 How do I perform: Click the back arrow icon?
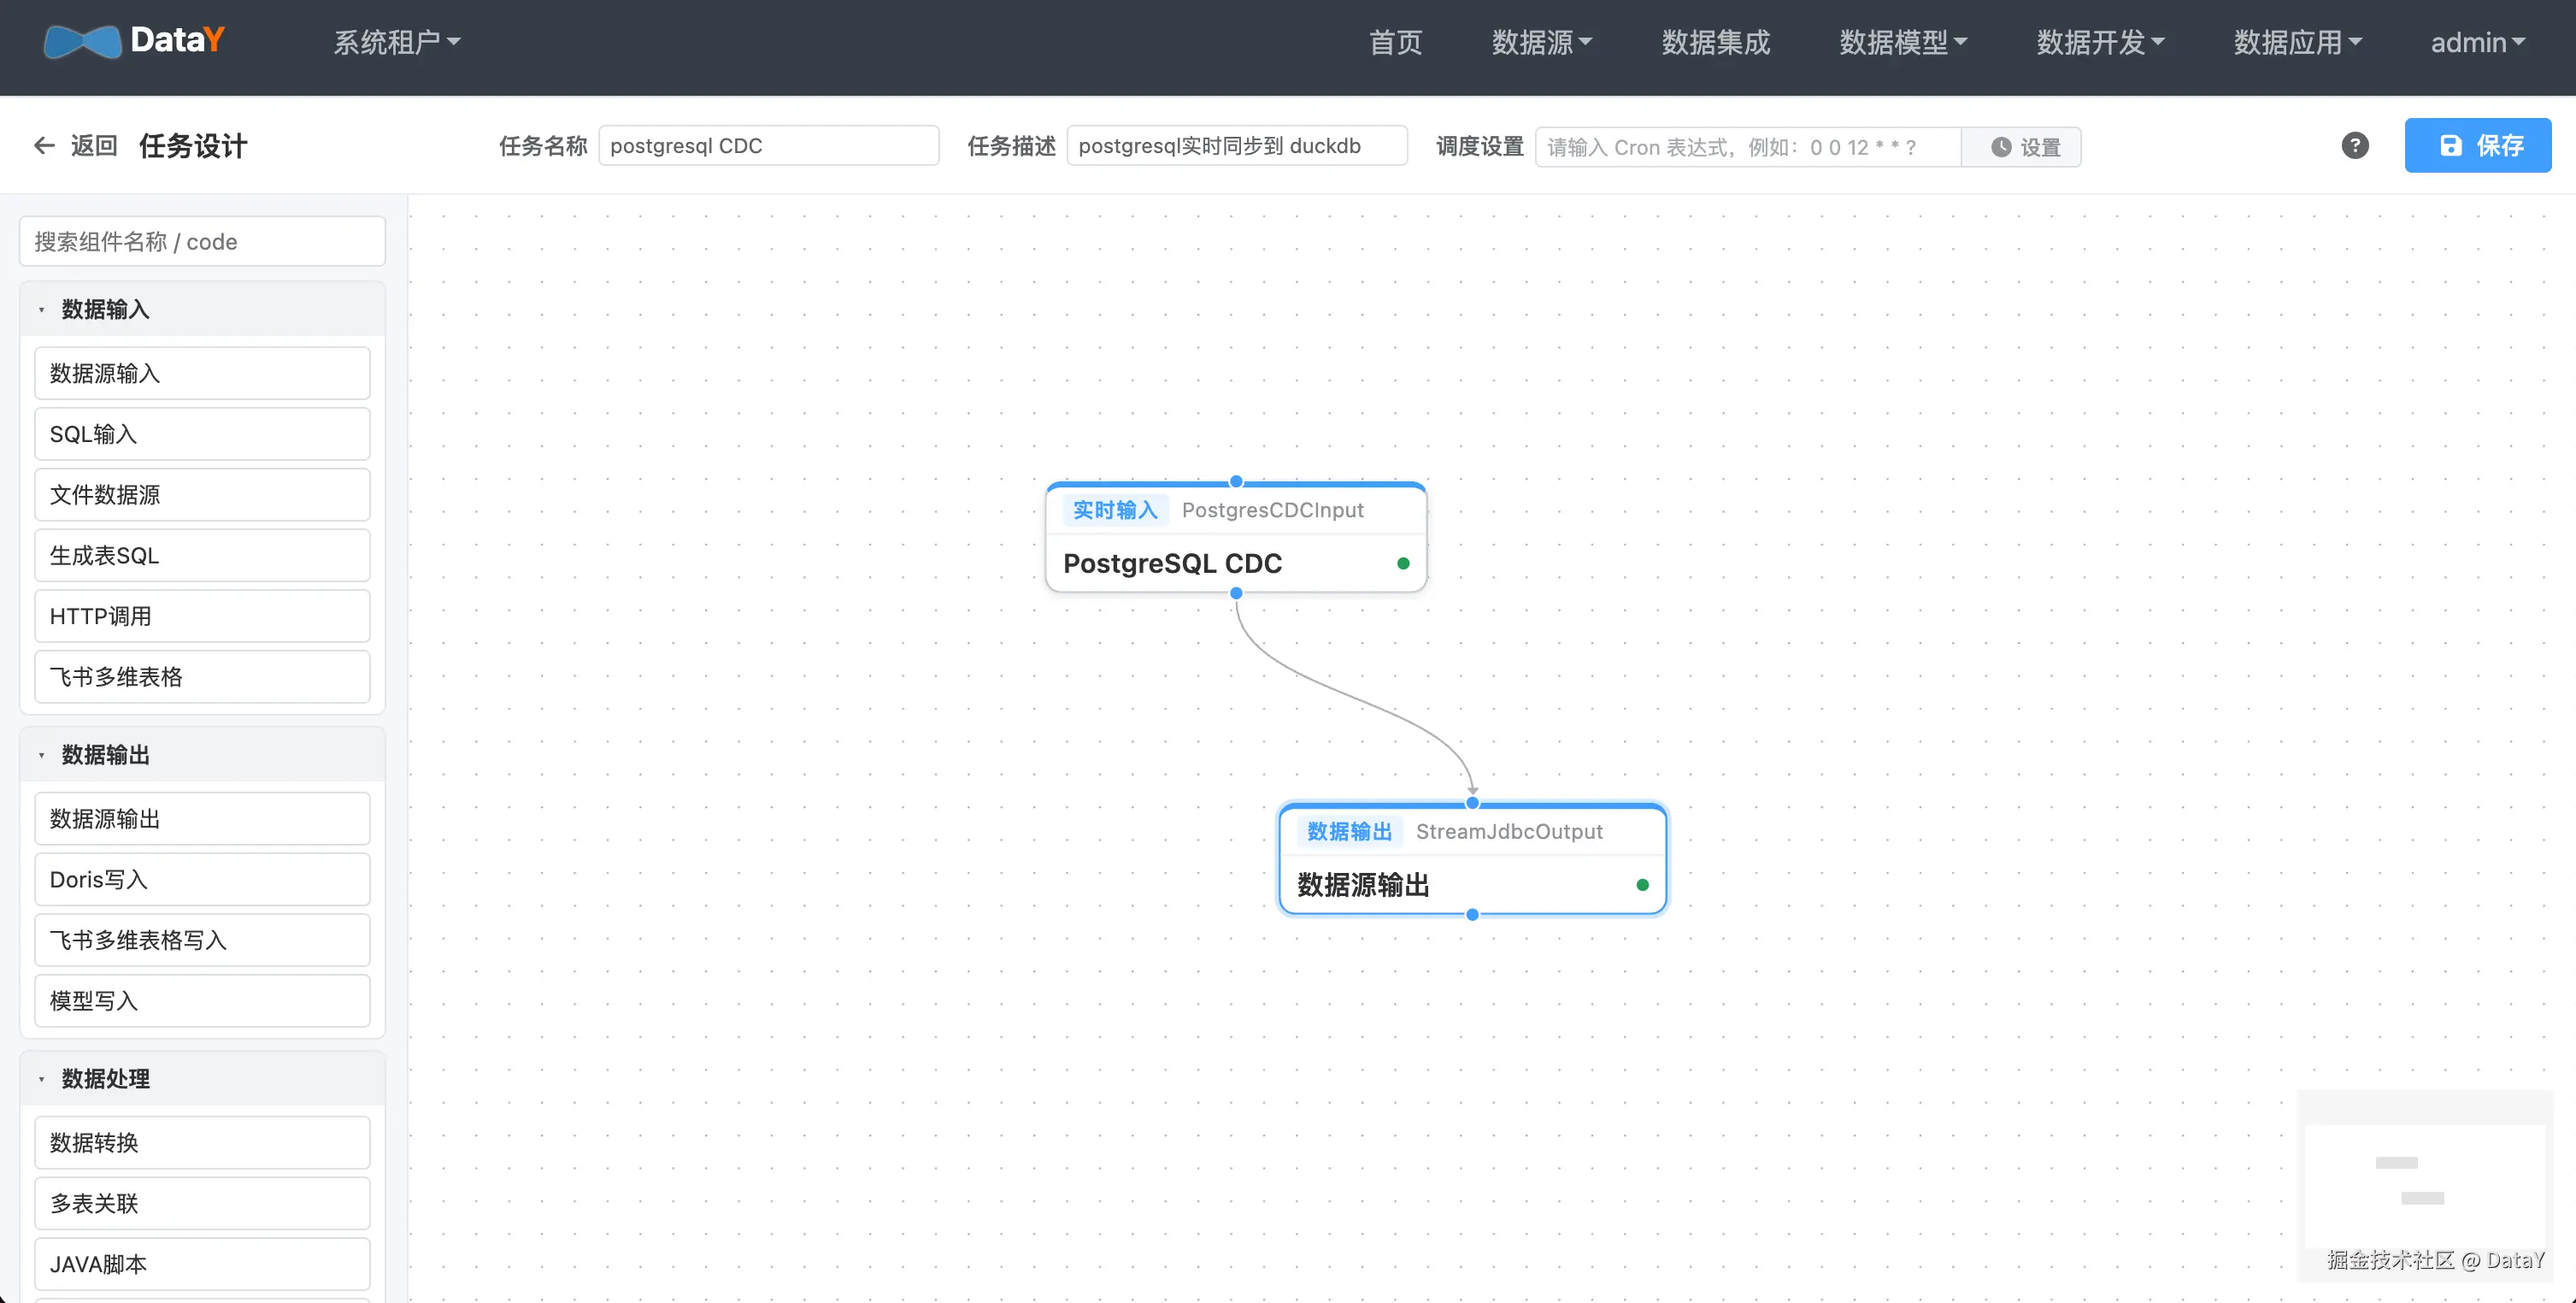tap(44, 146)
